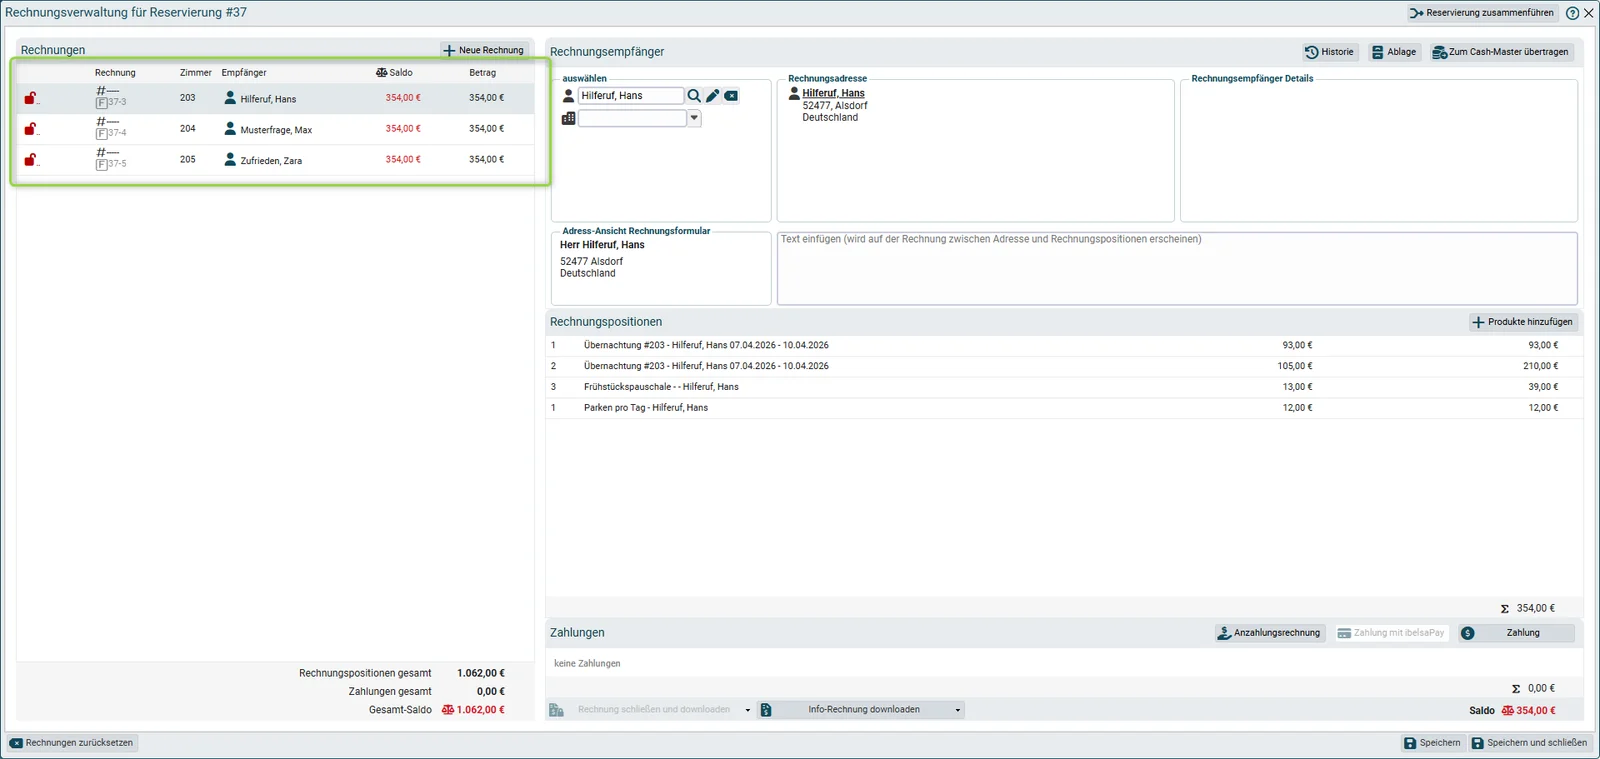Add a payment with the Zahlung button
The image size is (1600, 759).
click(x=1516, y=633)
